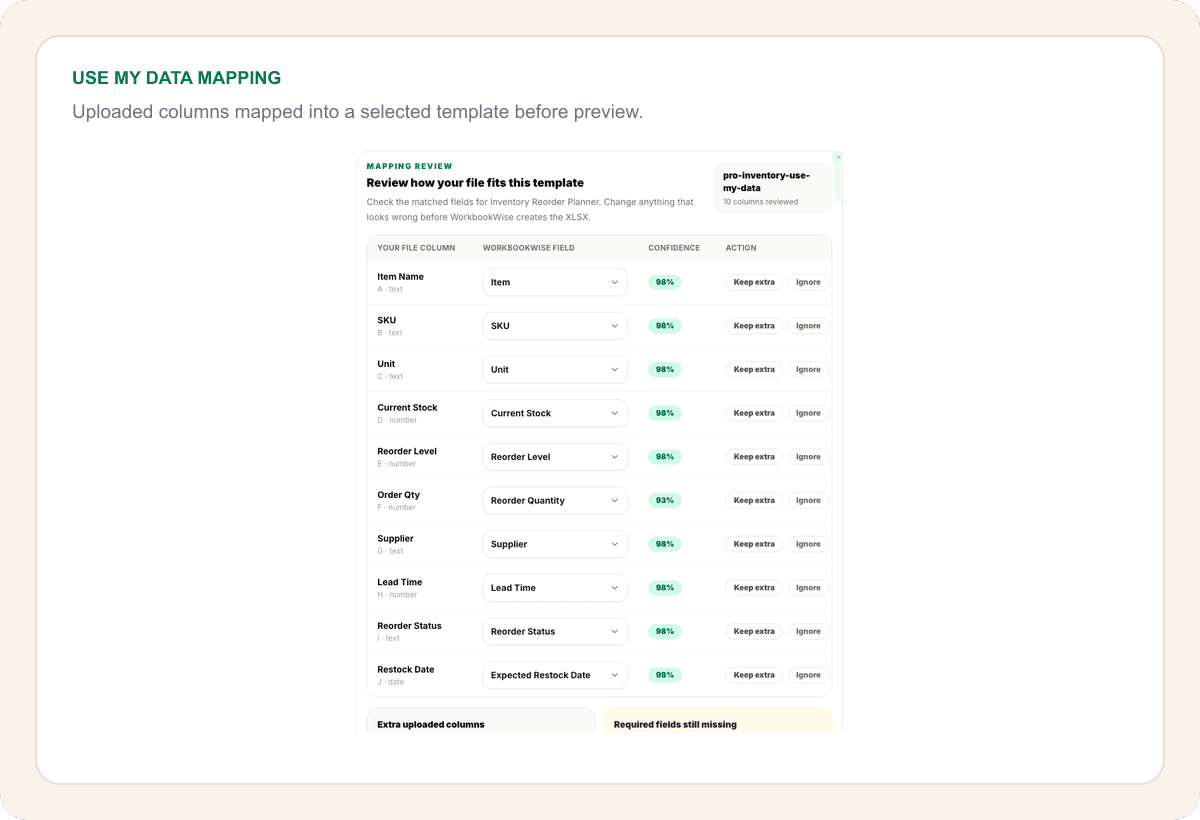Click the 'WORKBOOKWISE FIELD' header
This screenshot has height=820, width=1200.
[x=528, y=248]
